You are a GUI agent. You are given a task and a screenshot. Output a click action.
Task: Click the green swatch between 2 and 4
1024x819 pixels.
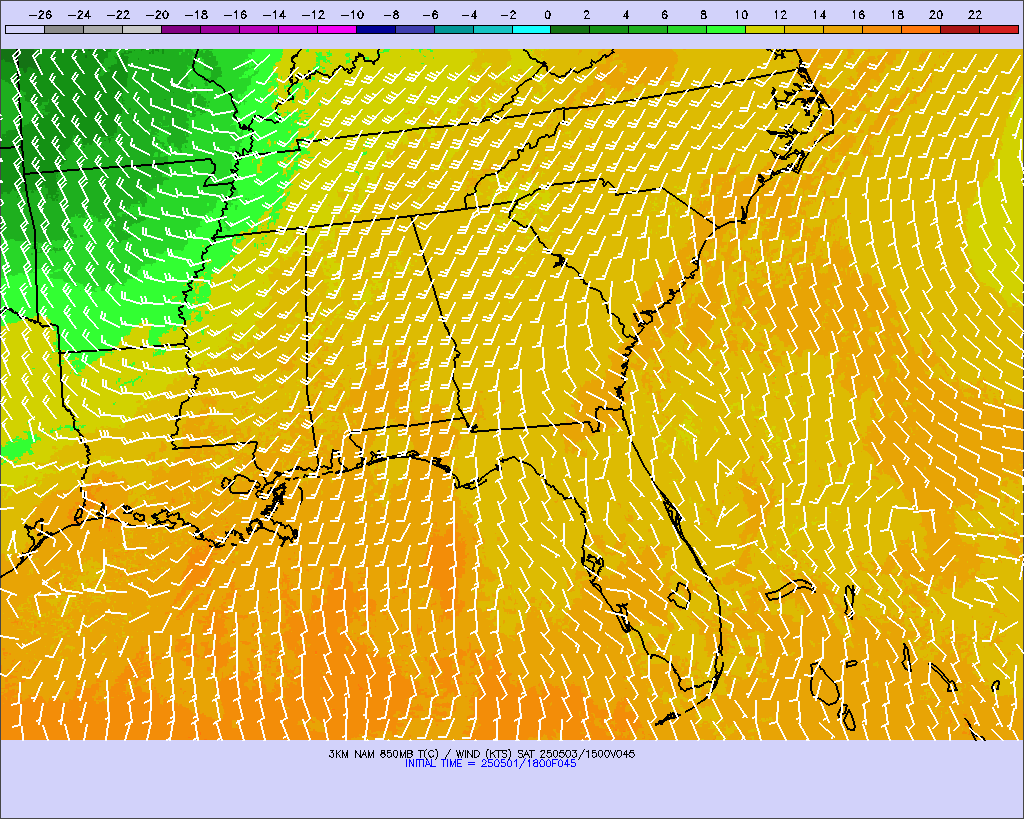pyautogui.click(x=609, y=29)
